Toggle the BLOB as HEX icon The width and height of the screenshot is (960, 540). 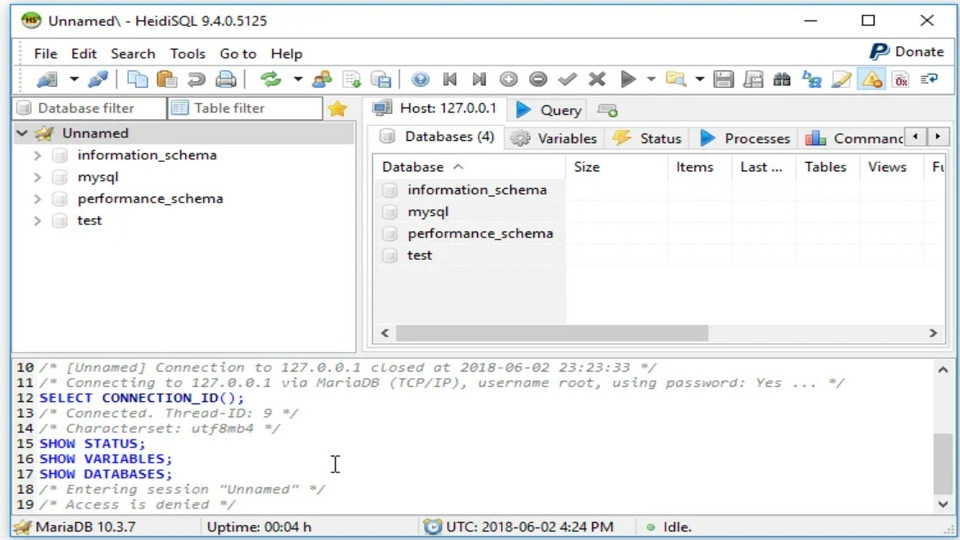(901, 80)
